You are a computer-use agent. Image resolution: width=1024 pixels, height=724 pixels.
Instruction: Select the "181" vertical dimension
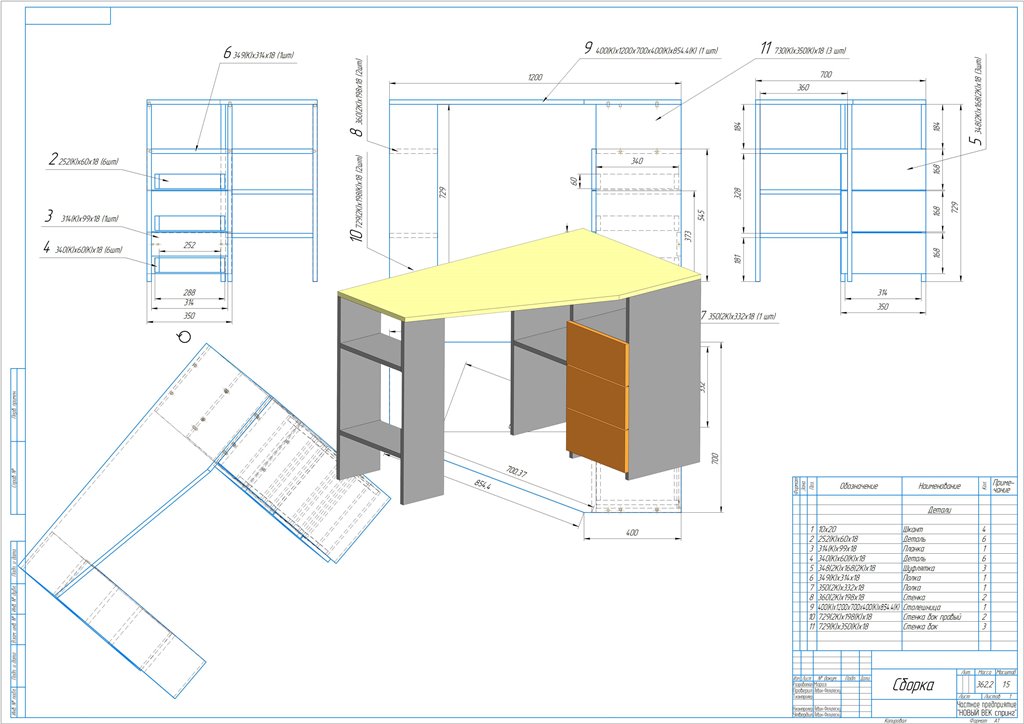click(x=738, y=259)
